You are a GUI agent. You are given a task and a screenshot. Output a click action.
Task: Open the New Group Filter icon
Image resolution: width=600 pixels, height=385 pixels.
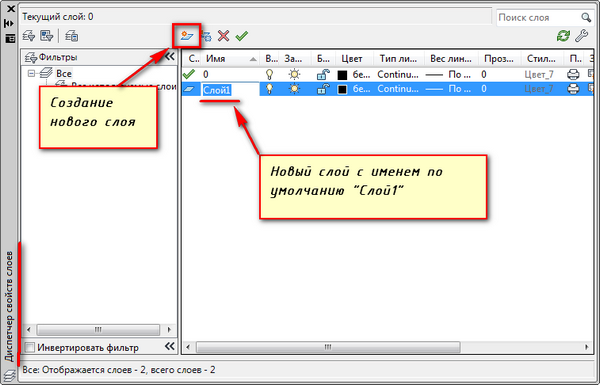47,36
